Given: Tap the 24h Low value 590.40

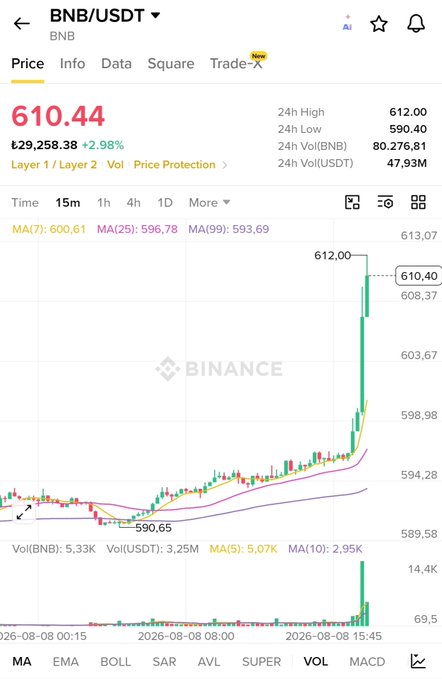Looking at the screenshot, I should [408, 129].
